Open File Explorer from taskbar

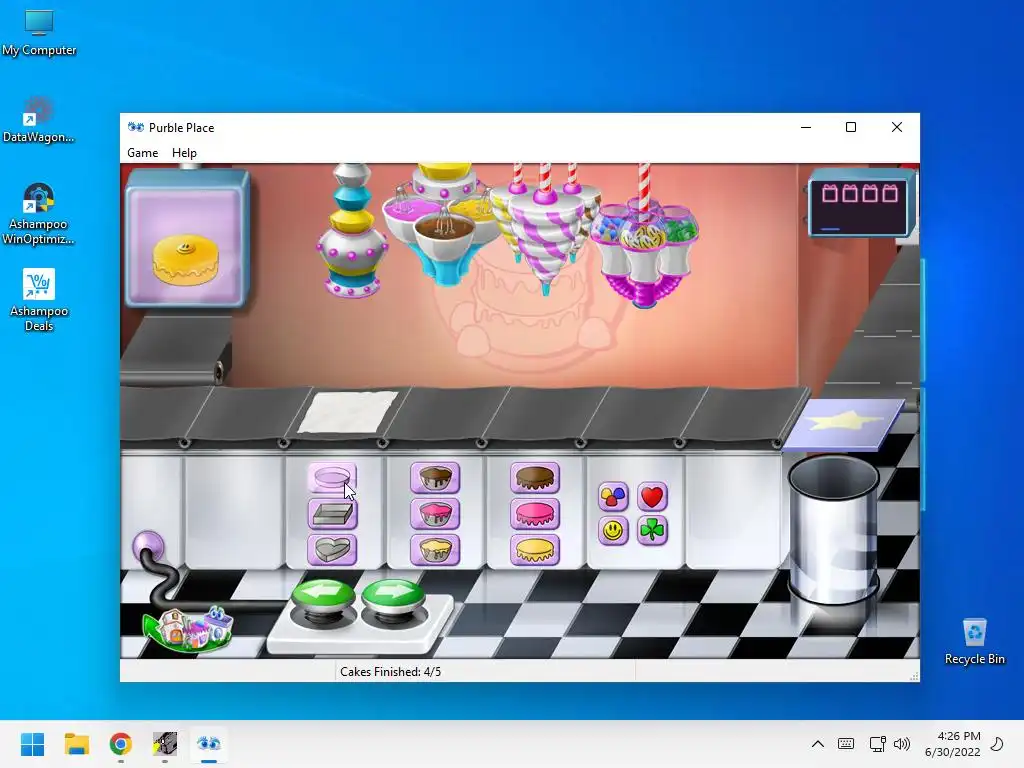pos(76,744)
